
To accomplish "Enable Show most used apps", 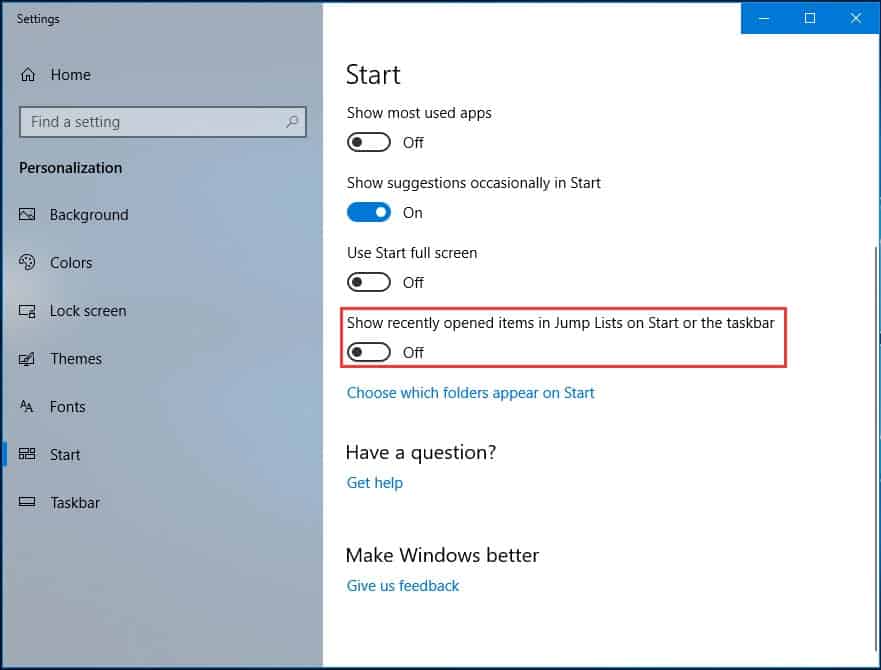I will 369,142.
